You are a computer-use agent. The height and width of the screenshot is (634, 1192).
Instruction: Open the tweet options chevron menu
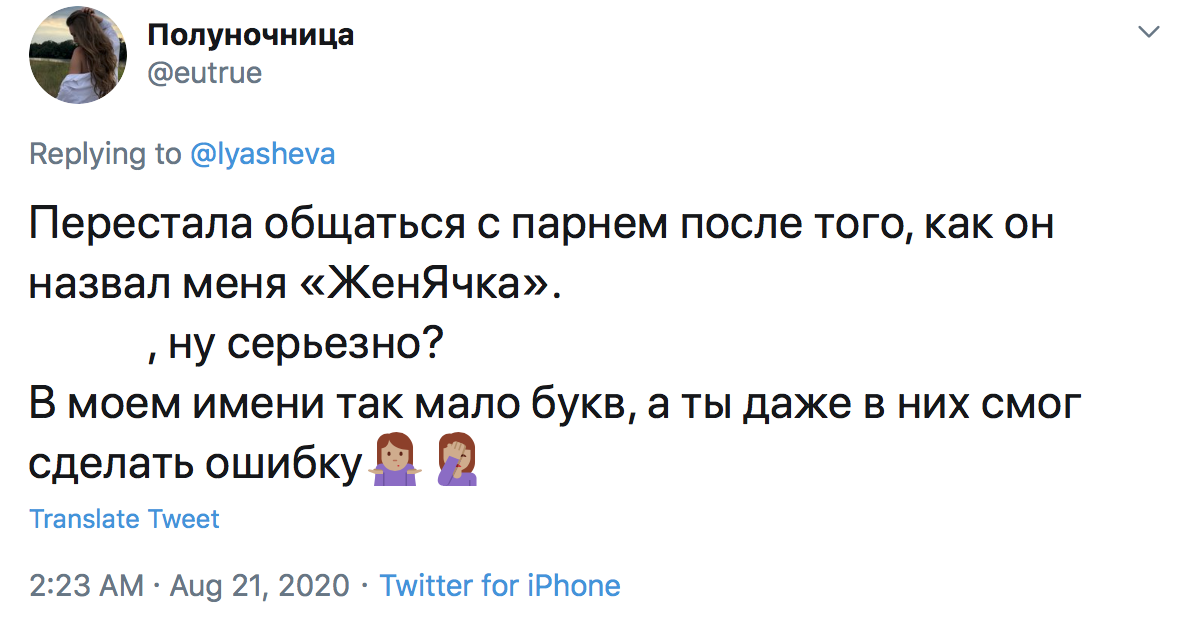click(1150, 32)
